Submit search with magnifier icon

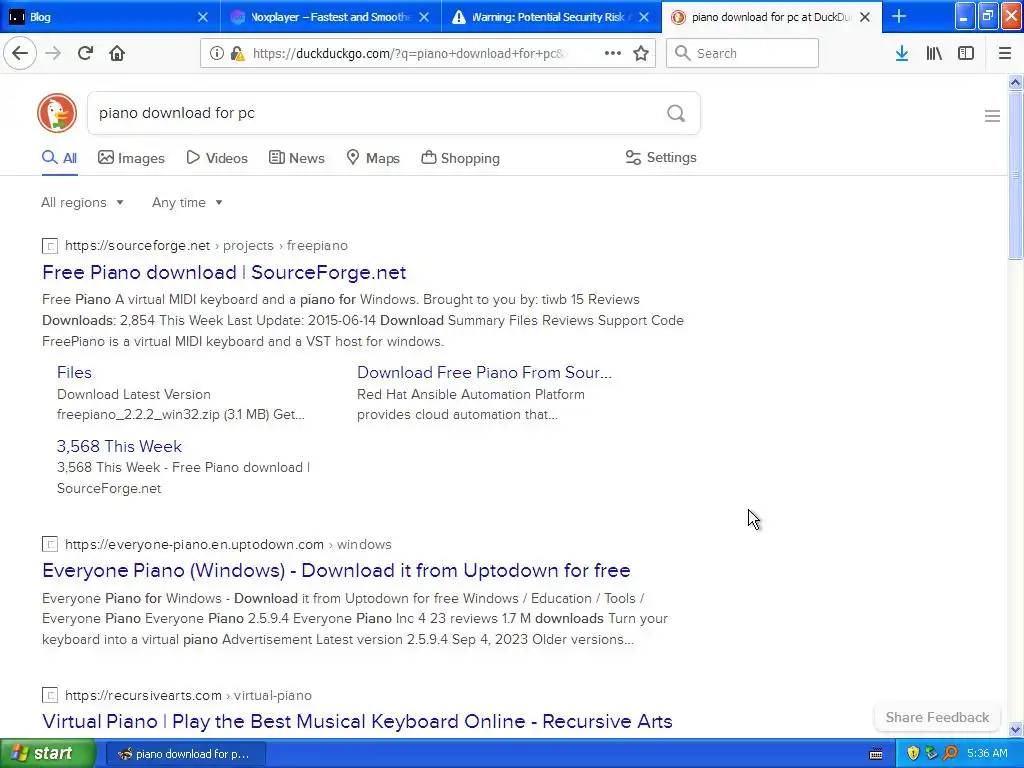pyautogui.click(x=676, y=114)
